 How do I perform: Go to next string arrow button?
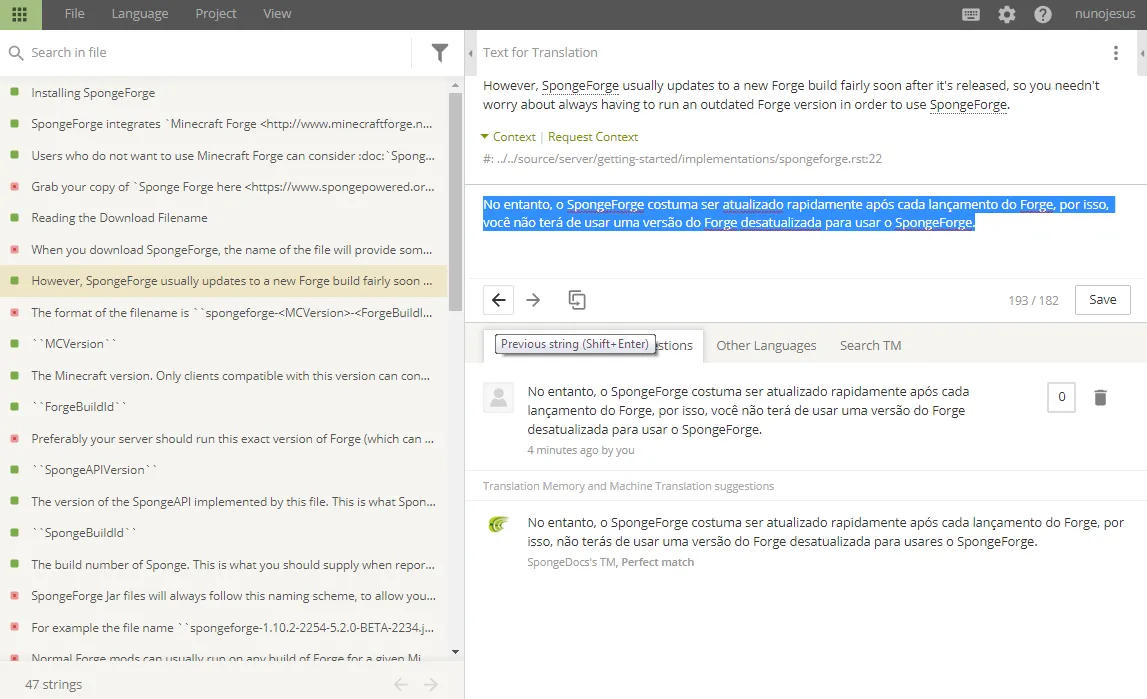(533, 300)
